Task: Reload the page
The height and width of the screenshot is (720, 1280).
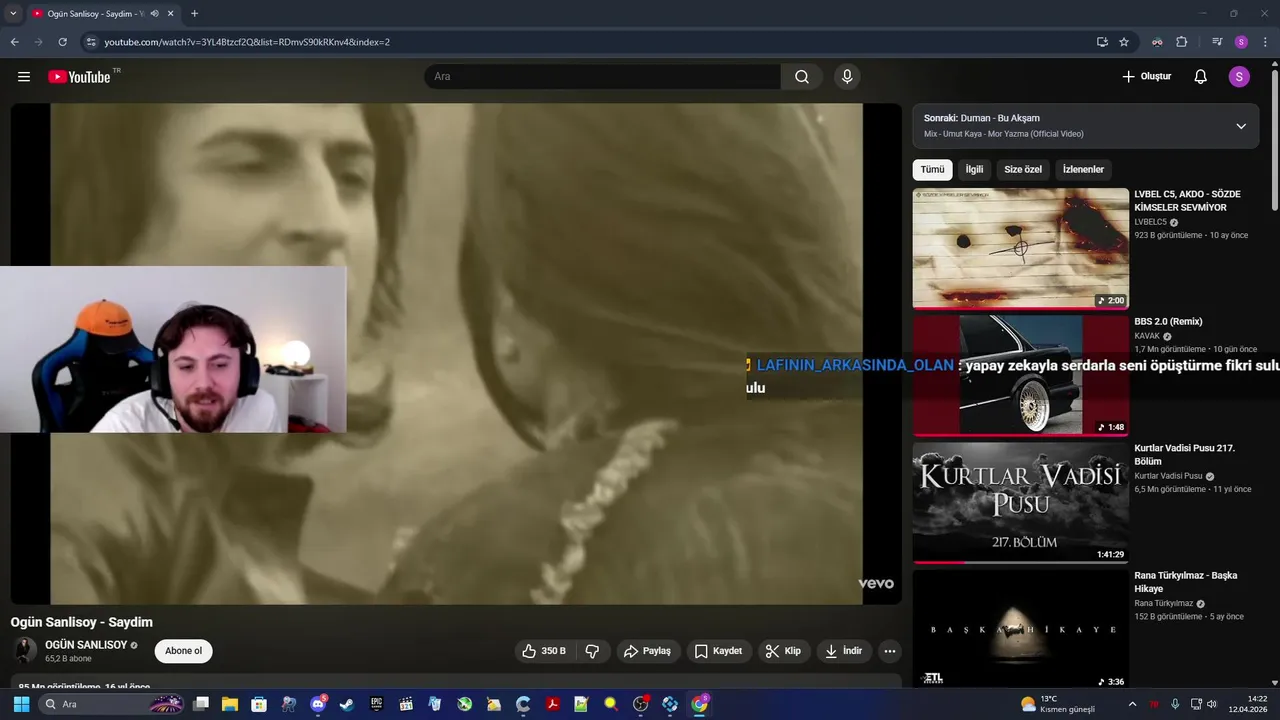Action: click(x=62, y=42)
